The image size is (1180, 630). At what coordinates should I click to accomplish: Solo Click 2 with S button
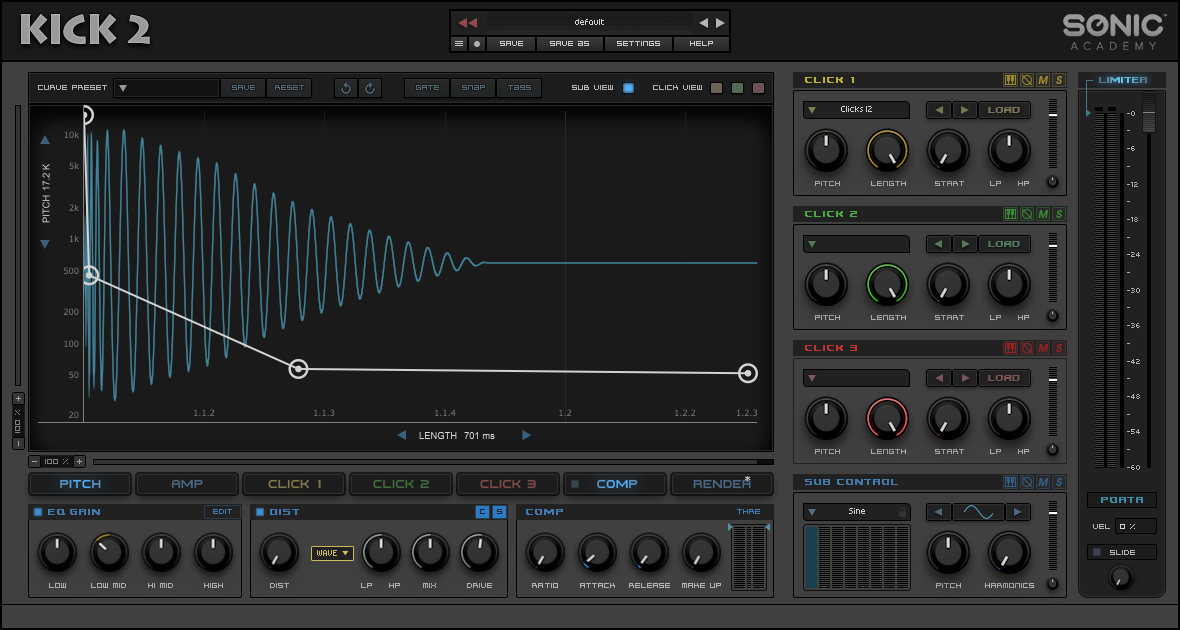pos(1059,215)
